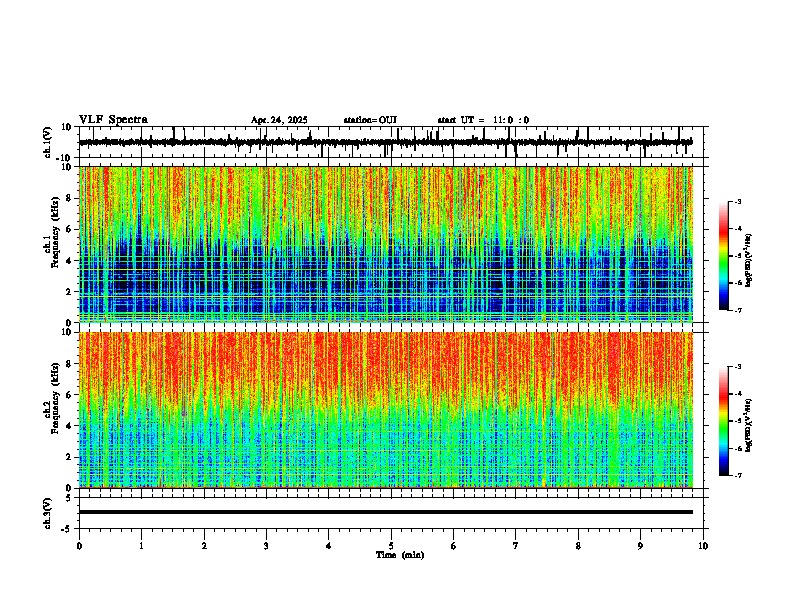Click the 'Time (min)' axis label
Viewport: 792px width, 612px height.
400,555
